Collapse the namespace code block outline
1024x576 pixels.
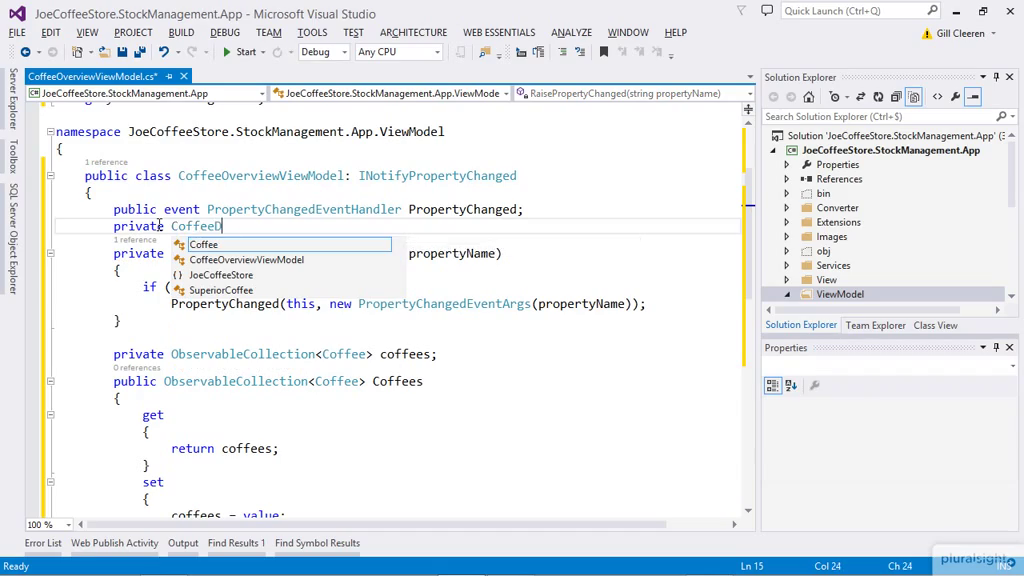(x=50, y=132)
